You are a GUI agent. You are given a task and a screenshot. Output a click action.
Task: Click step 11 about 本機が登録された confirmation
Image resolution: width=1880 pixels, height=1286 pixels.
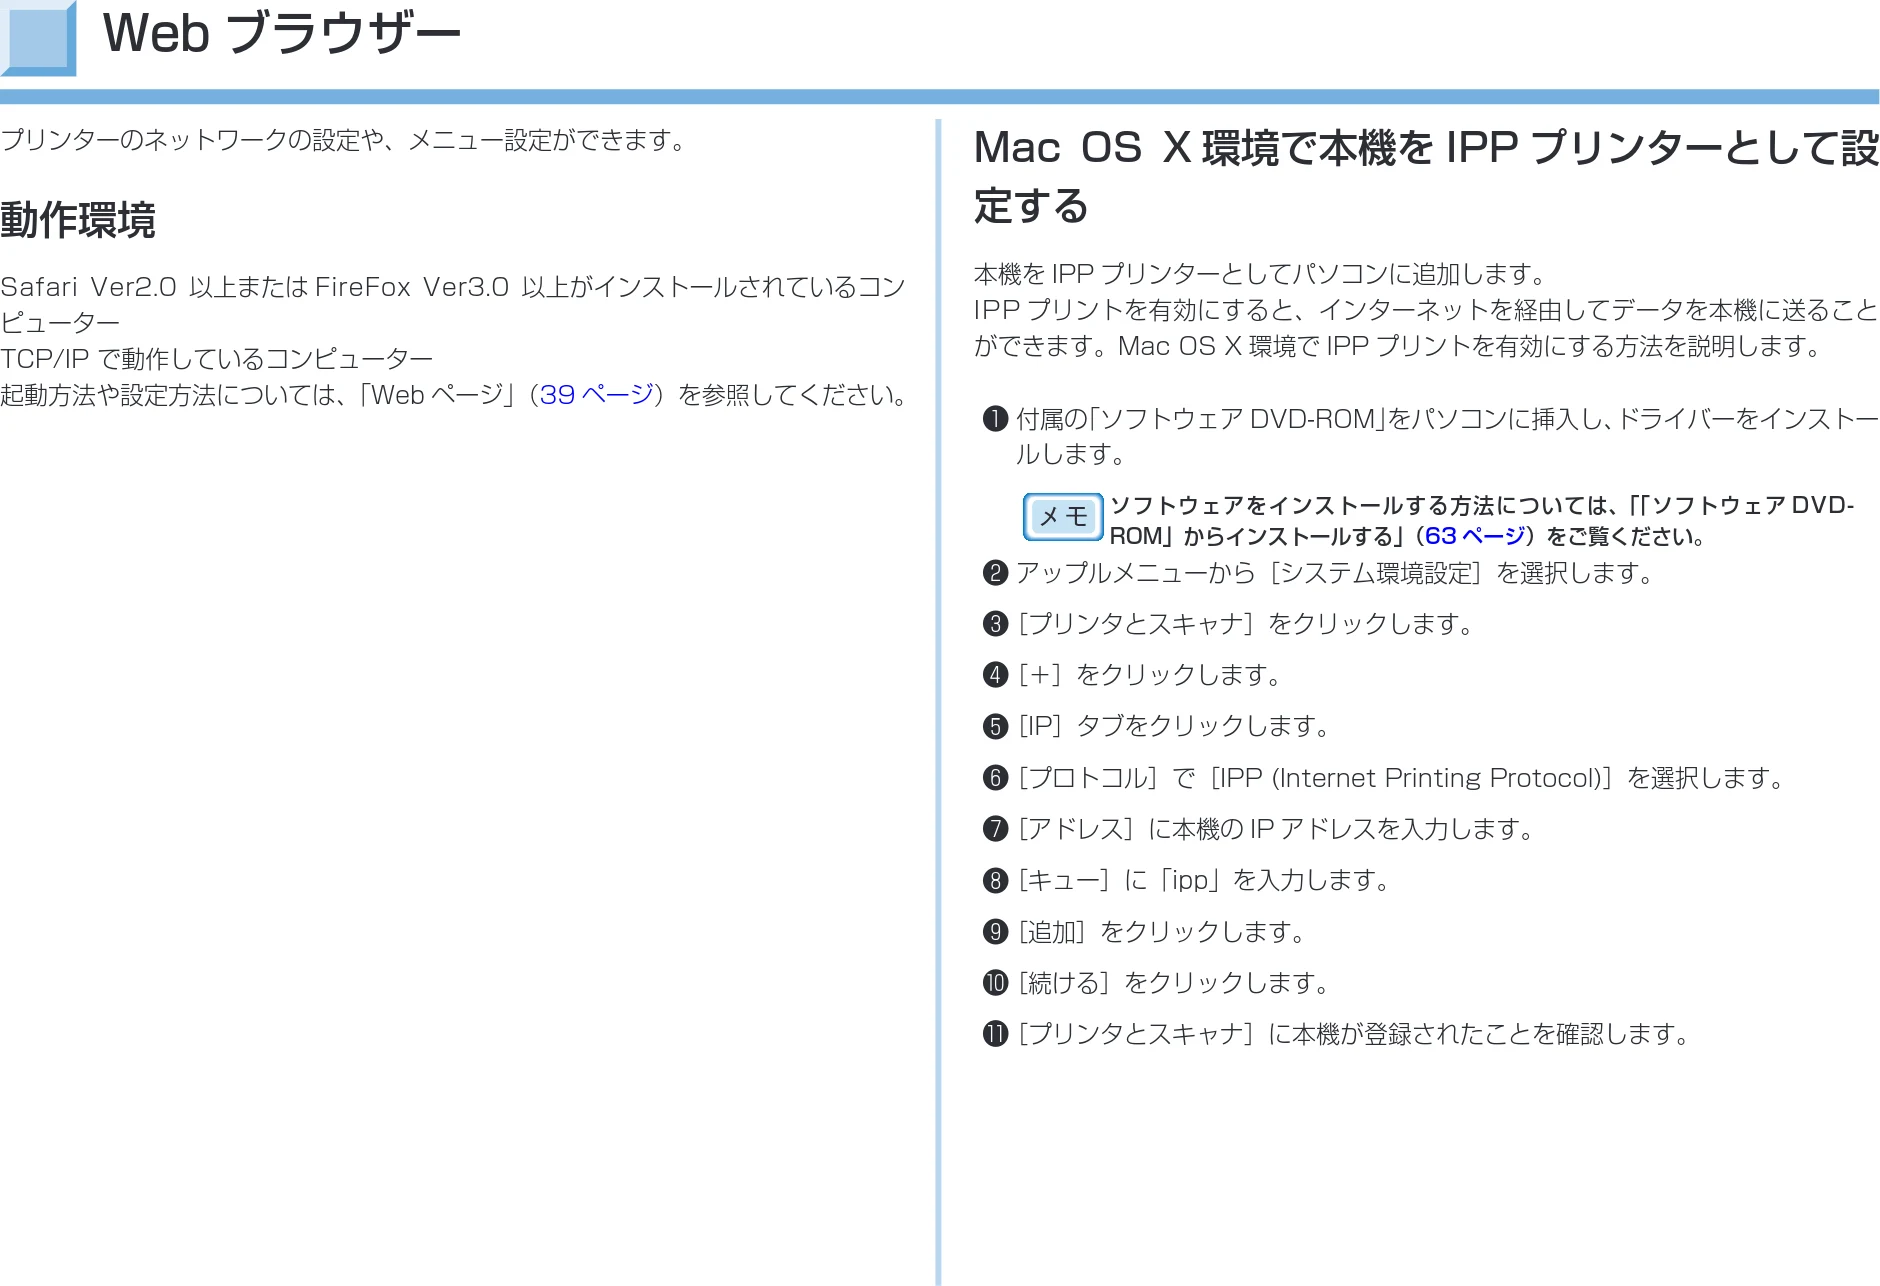click(1336, 1034)
